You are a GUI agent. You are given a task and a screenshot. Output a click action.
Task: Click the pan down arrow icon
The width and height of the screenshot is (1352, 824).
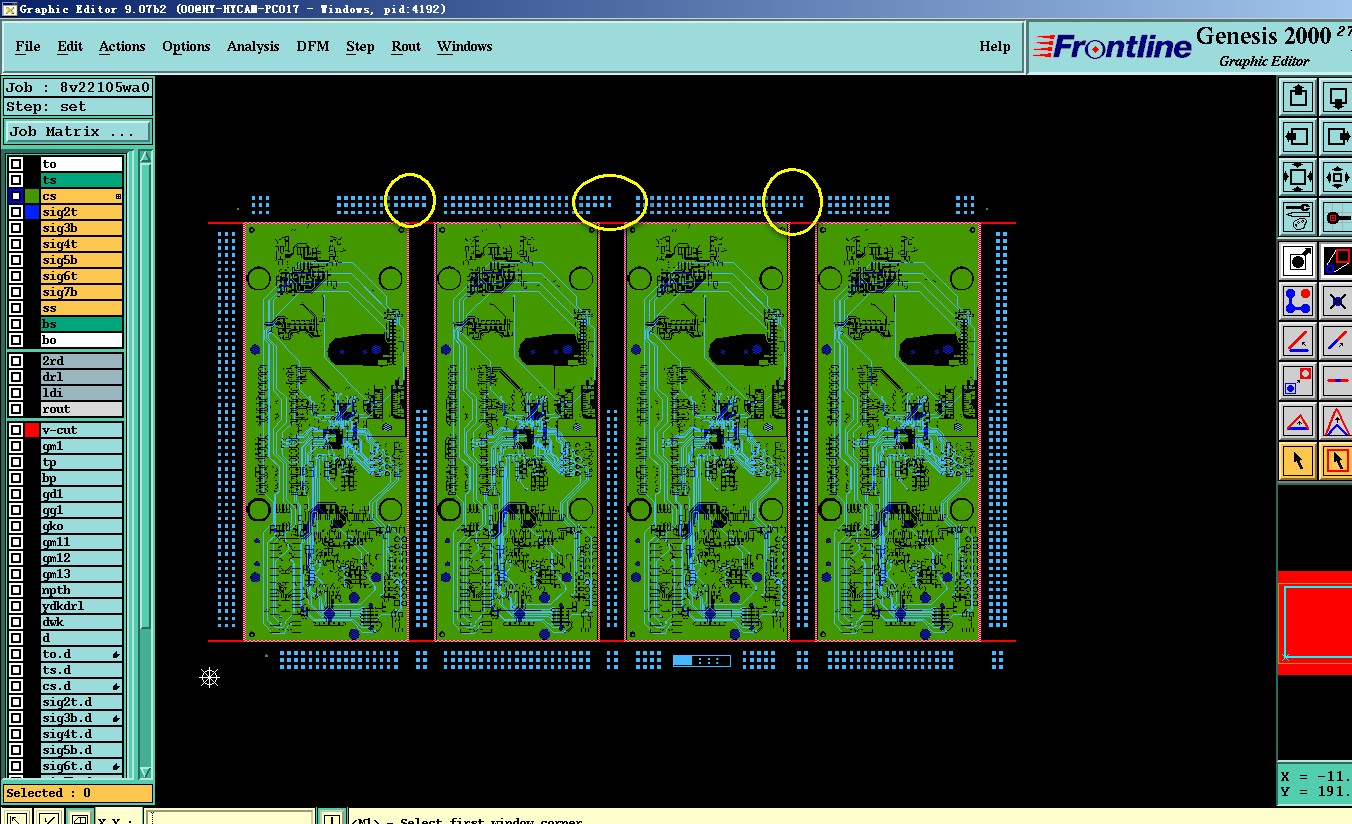pyautogui.click(x=1337, y=97)
